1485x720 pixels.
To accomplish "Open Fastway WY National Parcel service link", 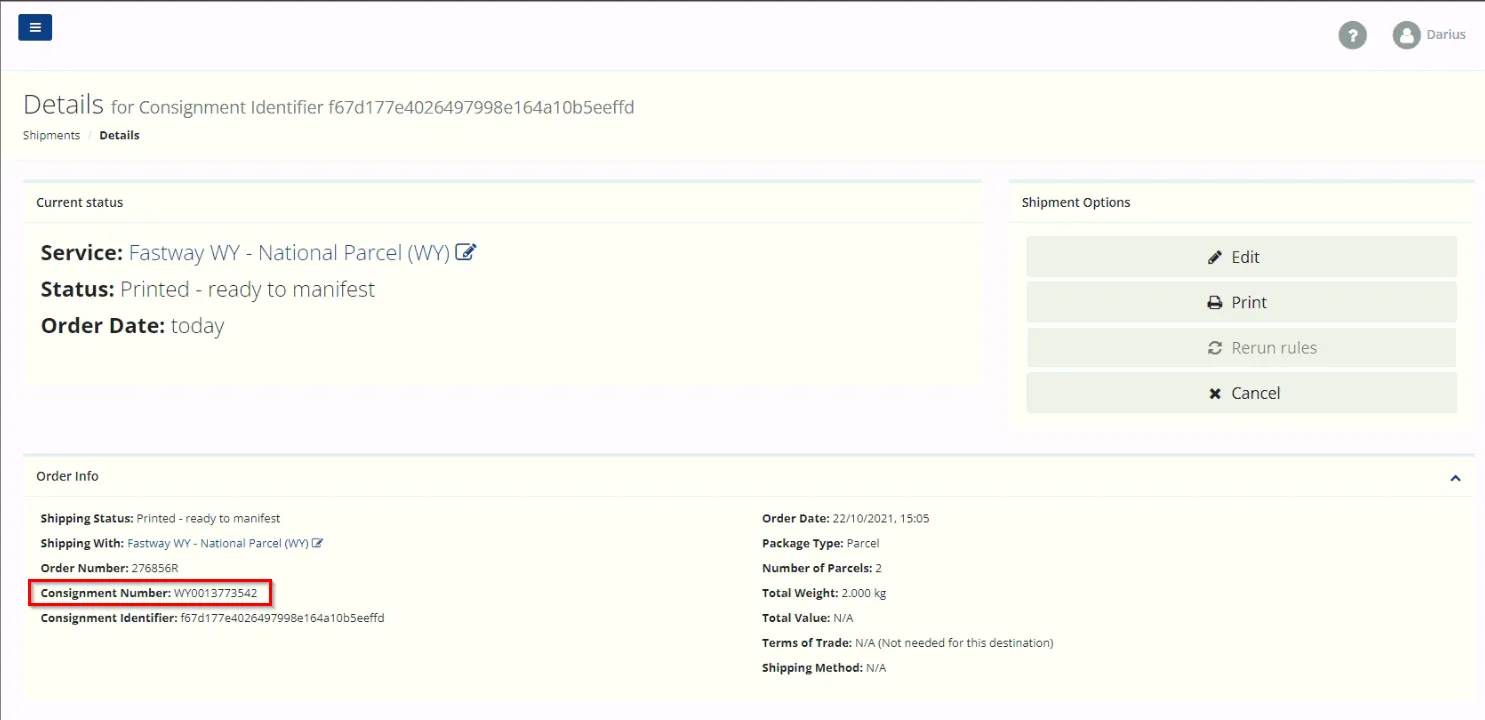I will 289,253.
